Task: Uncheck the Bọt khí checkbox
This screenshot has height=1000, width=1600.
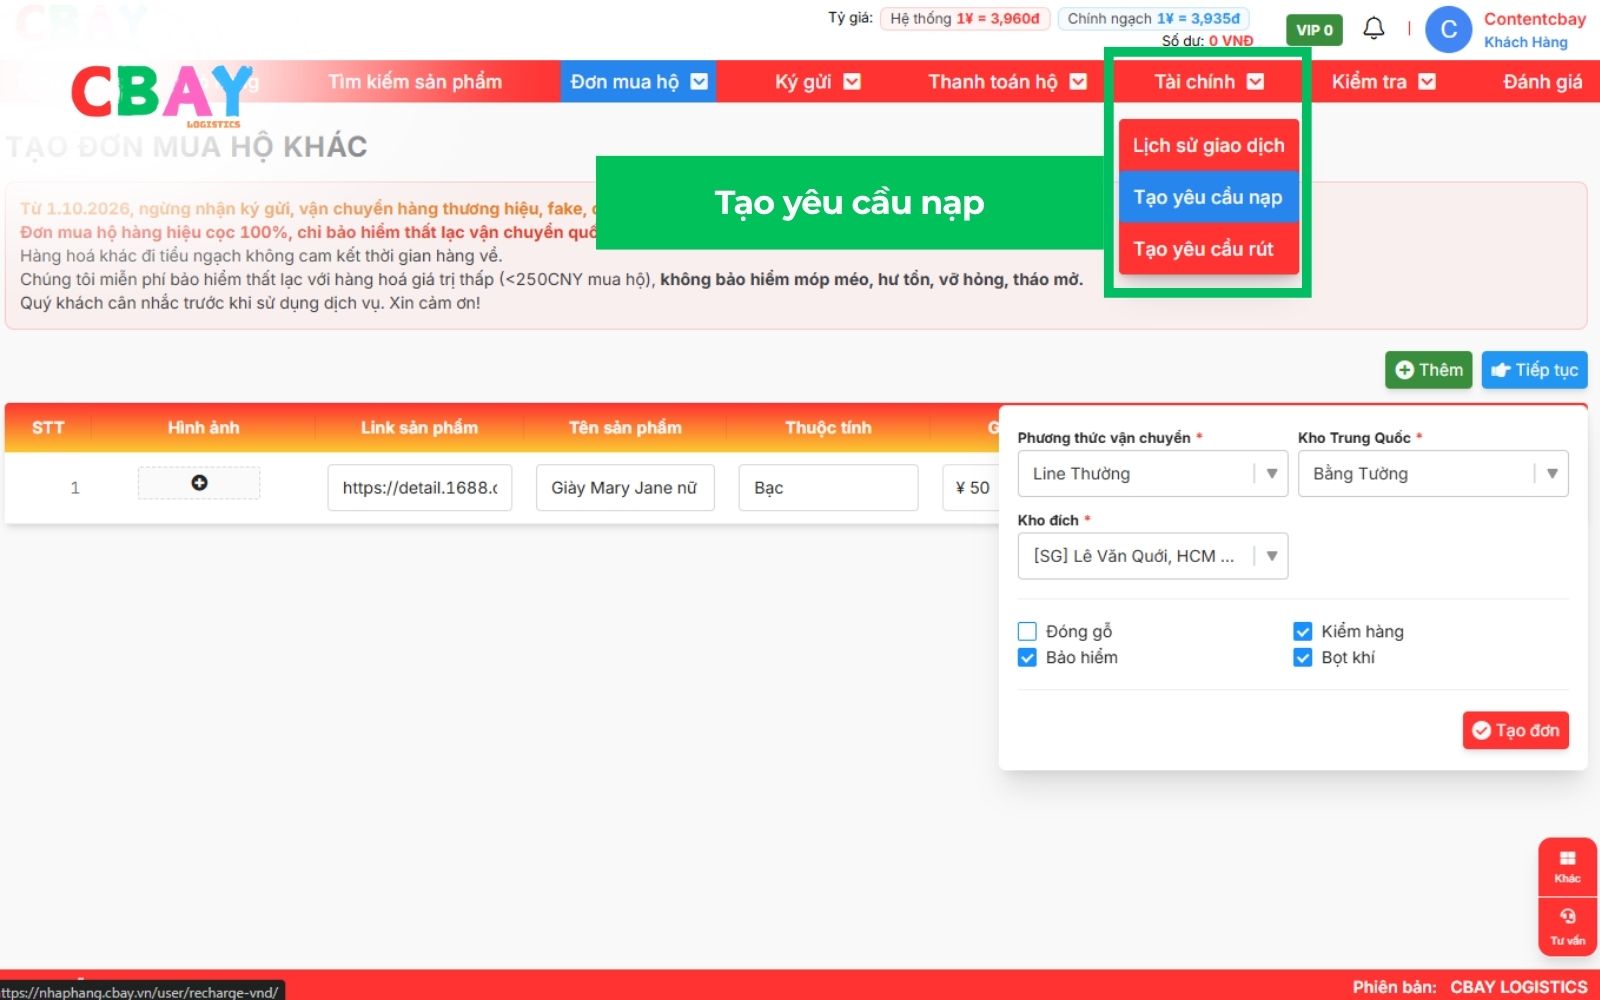Action: [x=1302, y=657]
